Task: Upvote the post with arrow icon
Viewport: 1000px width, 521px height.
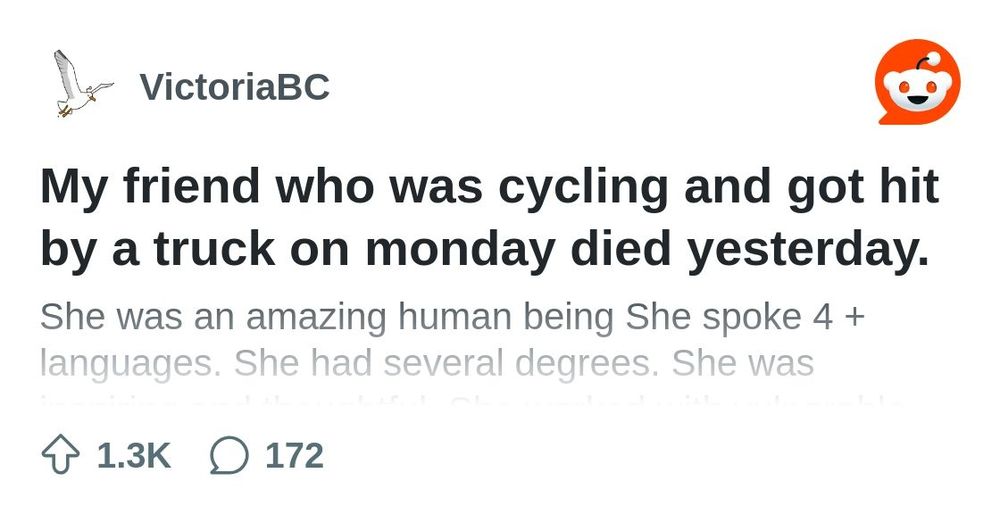Action: point(61,456)
